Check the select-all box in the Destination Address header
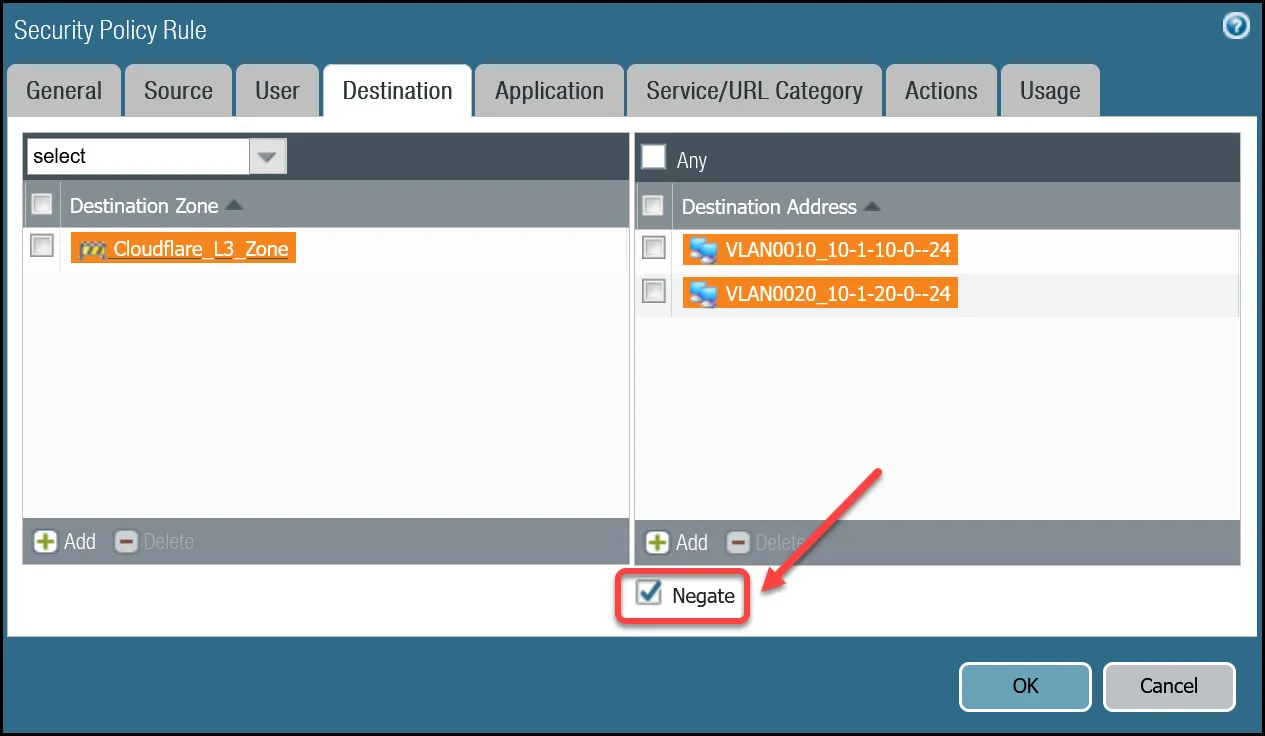The height and width of the screenshot is (736, 1265). (x=653, y=205)
